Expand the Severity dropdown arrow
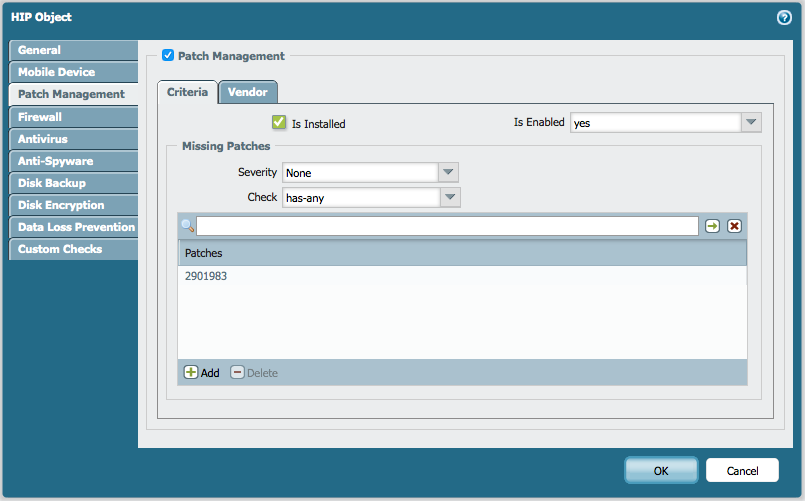This screenshot has width=805, height=501. point(448,172)
